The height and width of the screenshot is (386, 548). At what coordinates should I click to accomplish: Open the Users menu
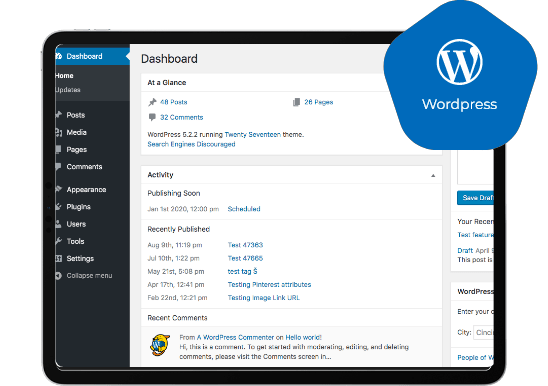click(76, 224)
